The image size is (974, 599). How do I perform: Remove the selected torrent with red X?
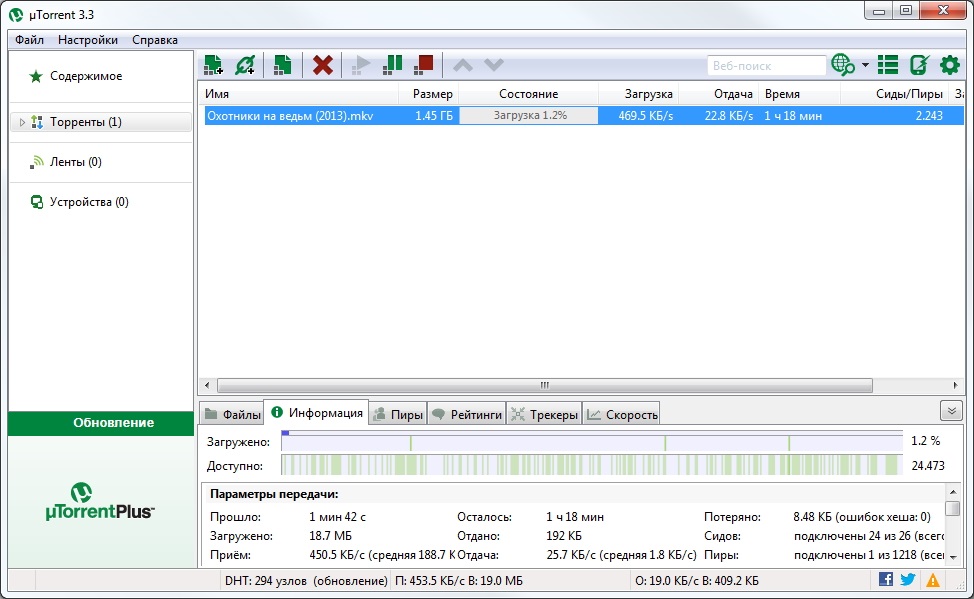[x=322, y=65]
